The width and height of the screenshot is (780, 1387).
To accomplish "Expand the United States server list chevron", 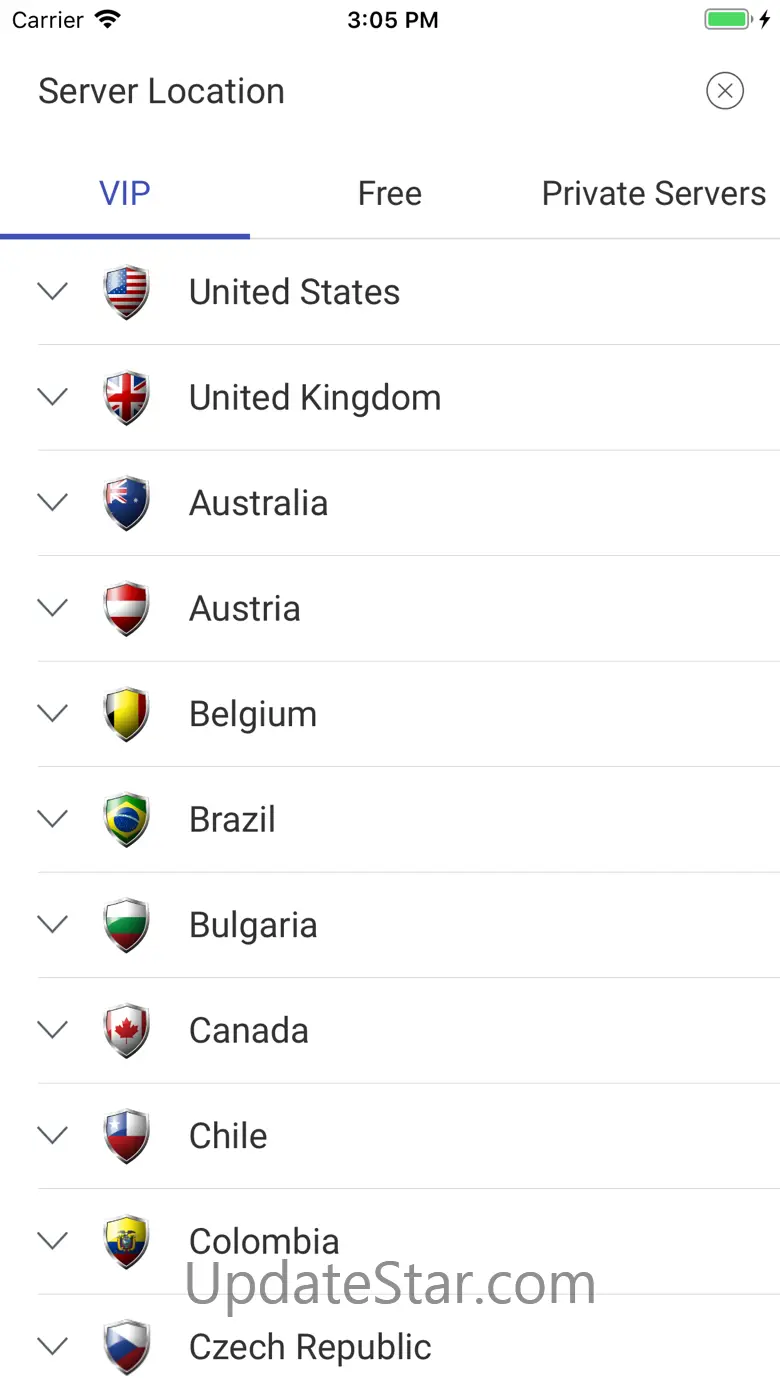I will point(52,291).
